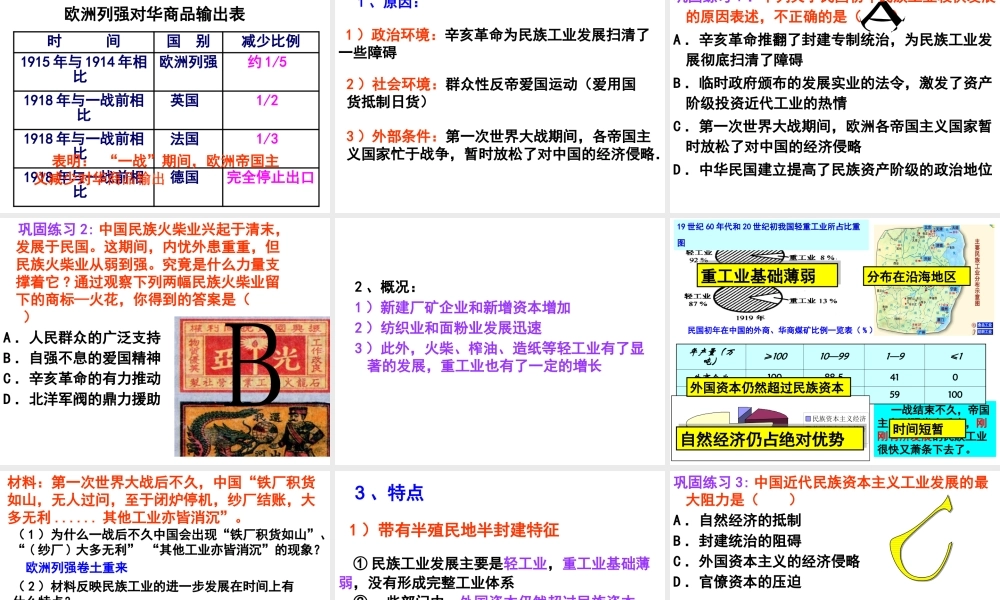Select option D 中华民国建立提高了民族资产阶级

(832, 170)
